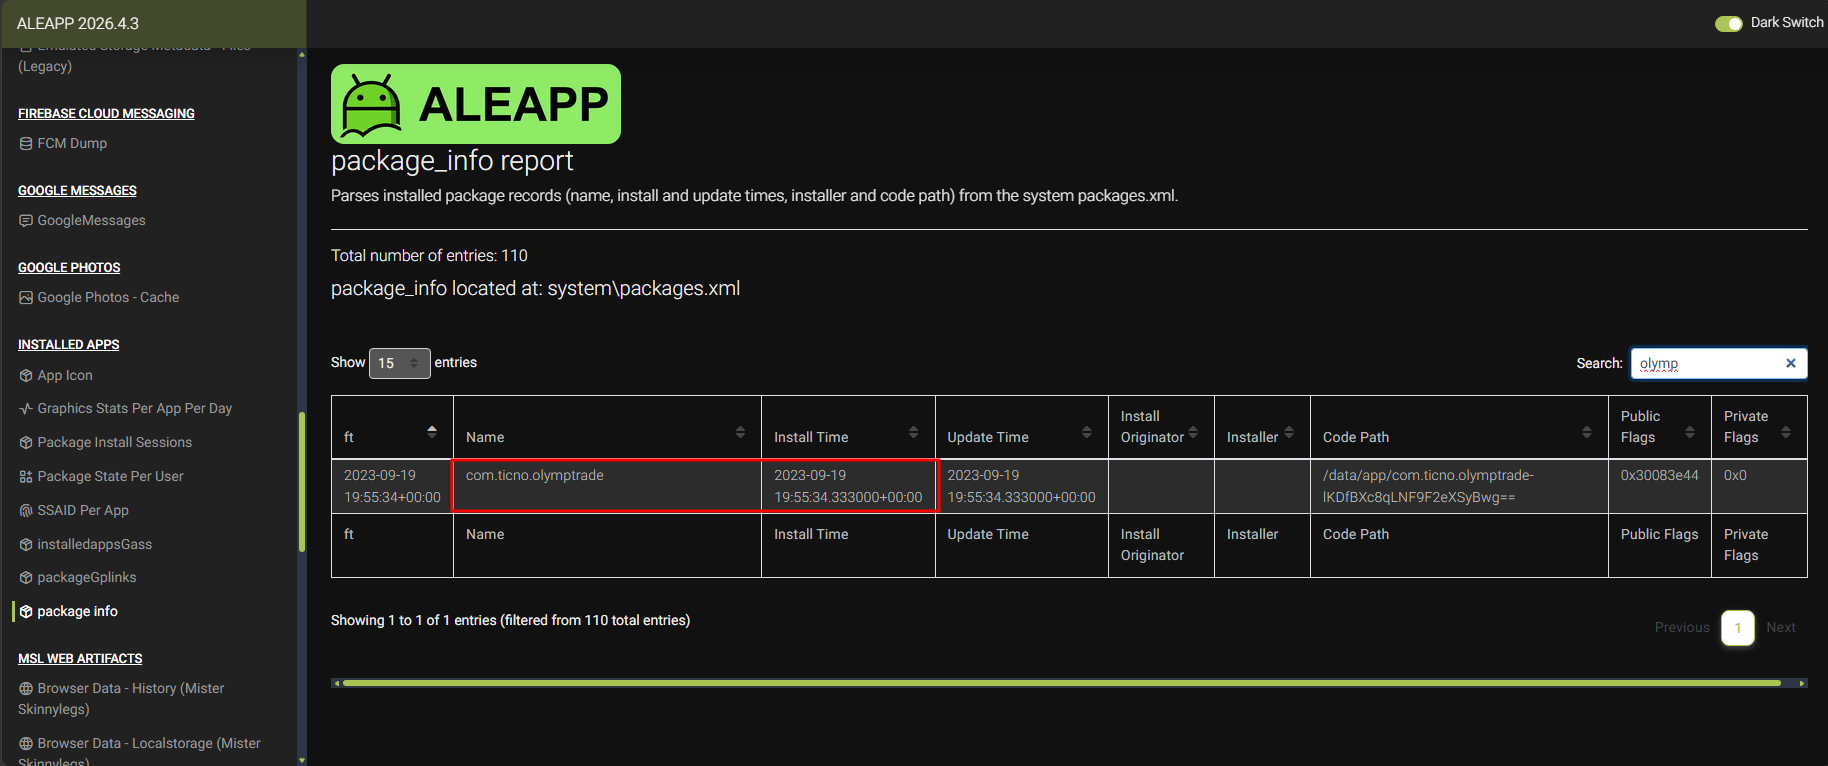Click the Package State Per User icon
The height and width of the screenshot is (766, 1828).
coord(26,476)
